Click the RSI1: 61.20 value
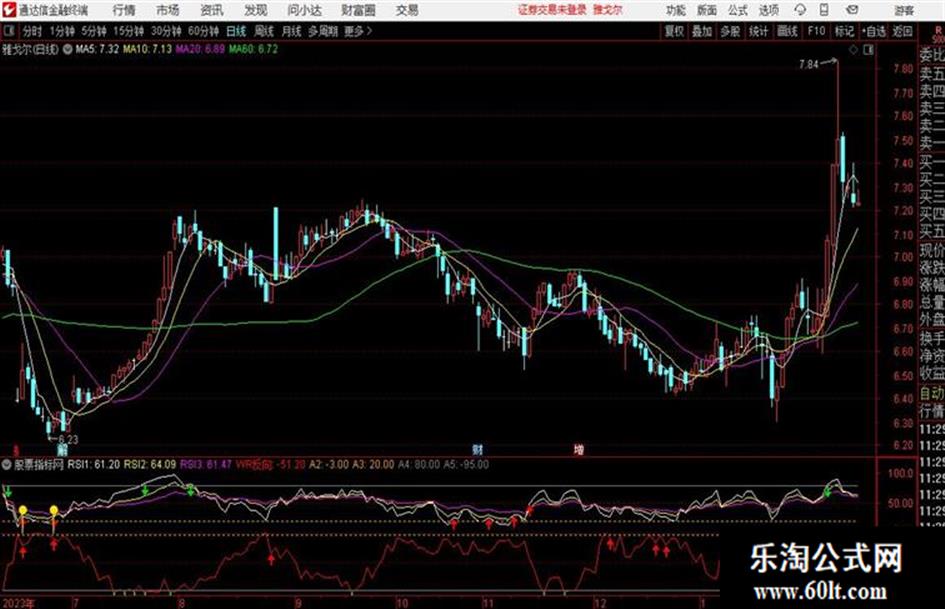This screenshot has height=609, width=945. [93, 464]
